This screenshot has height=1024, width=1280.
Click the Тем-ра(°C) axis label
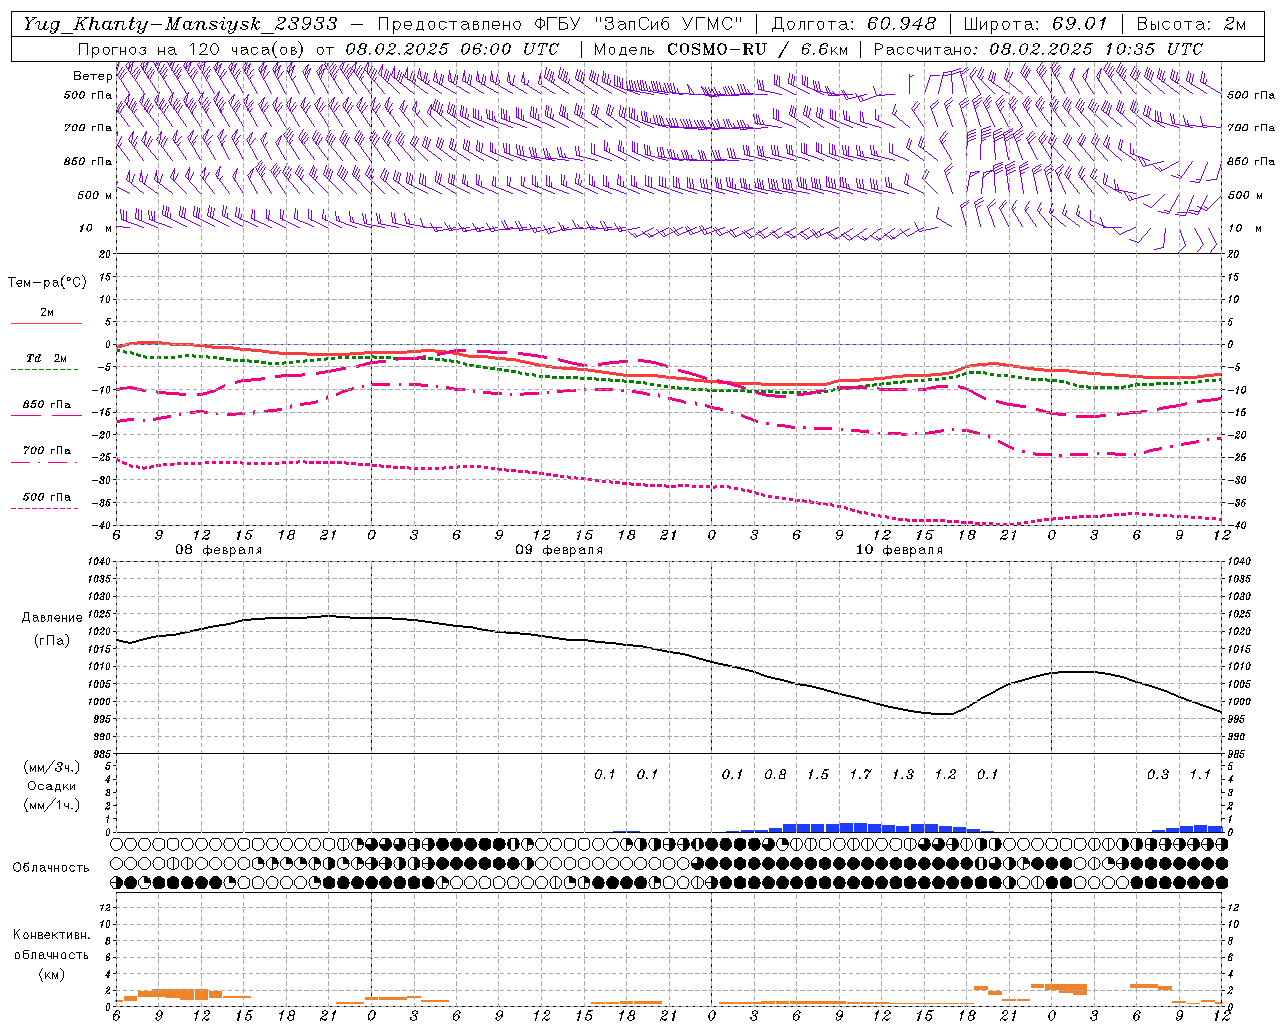47,283
